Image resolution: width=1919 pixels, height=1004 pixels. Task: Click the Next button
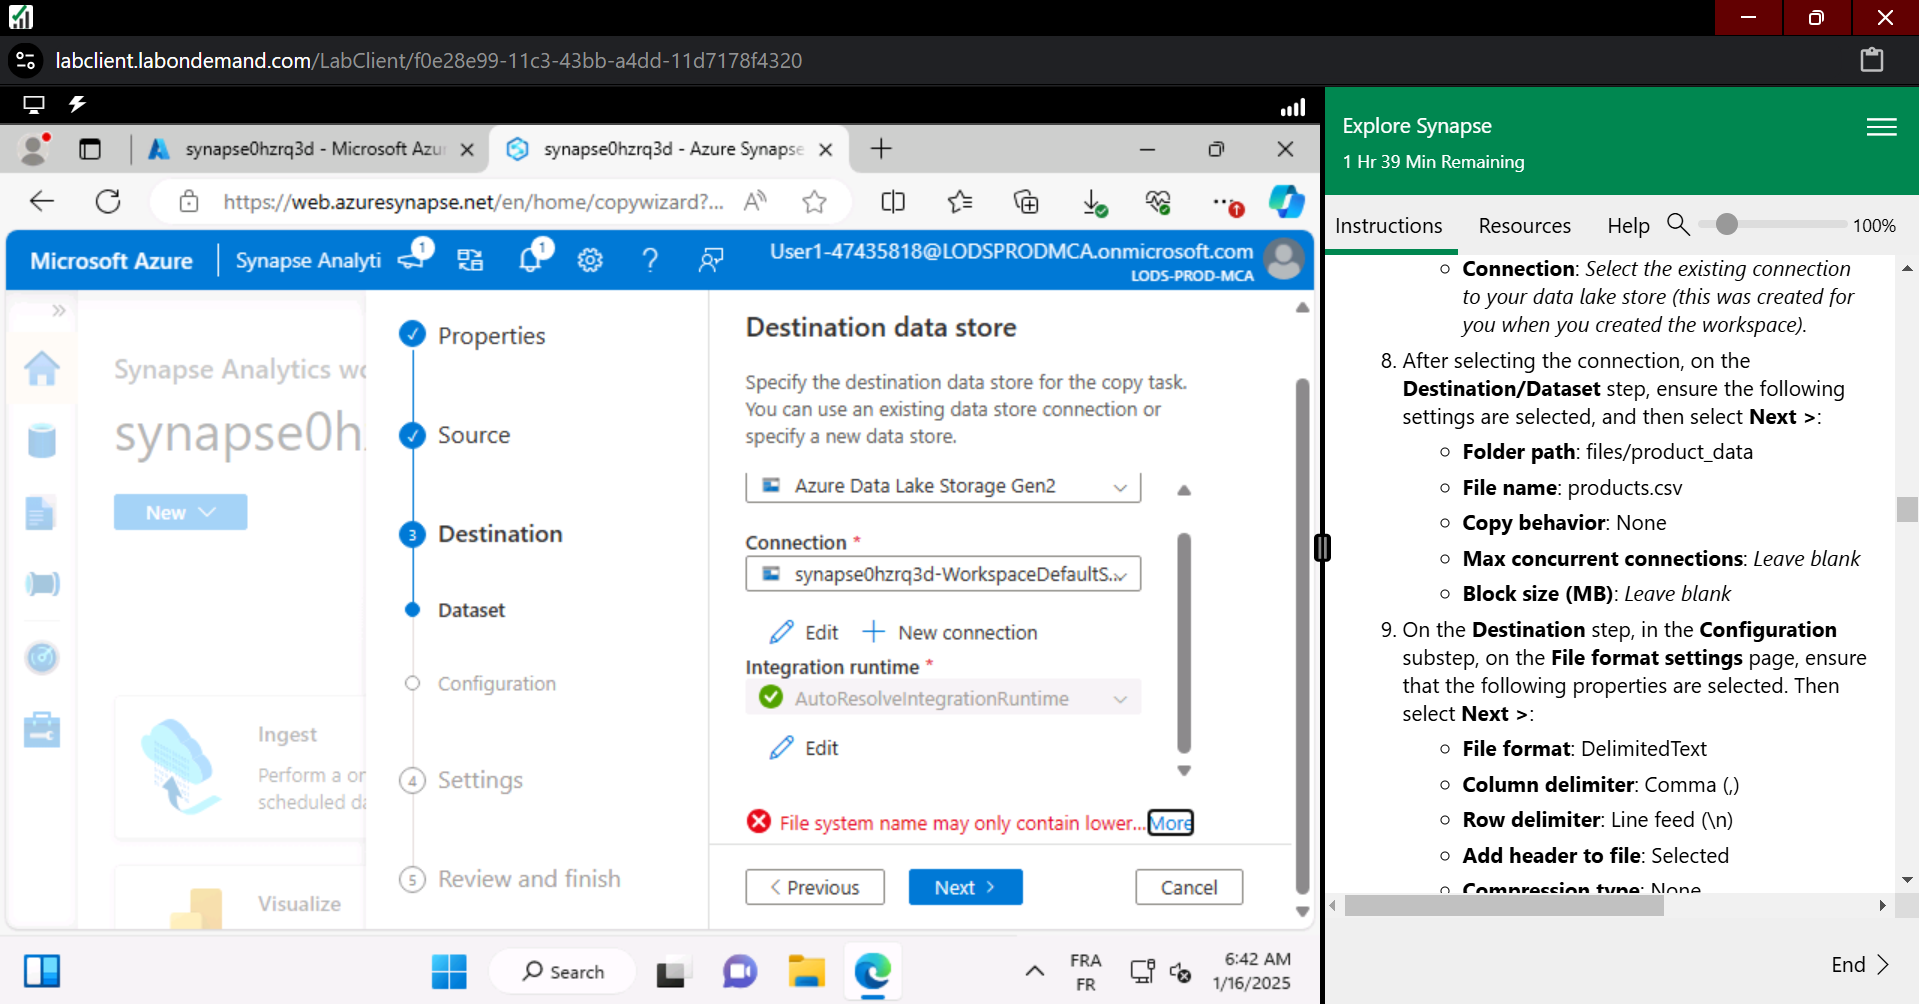point(965,887)
